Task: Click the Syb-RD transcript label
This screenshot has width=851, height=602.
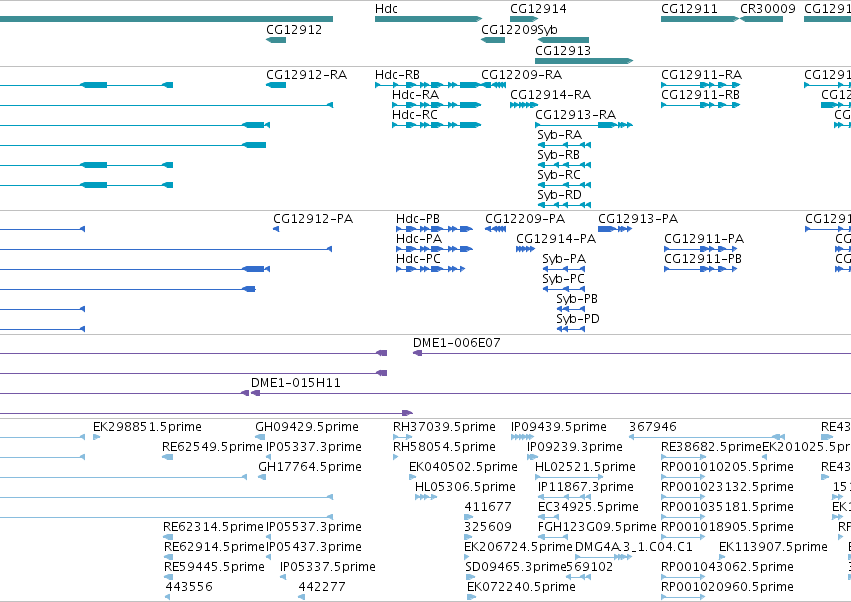Action: (x=560, y=195)
